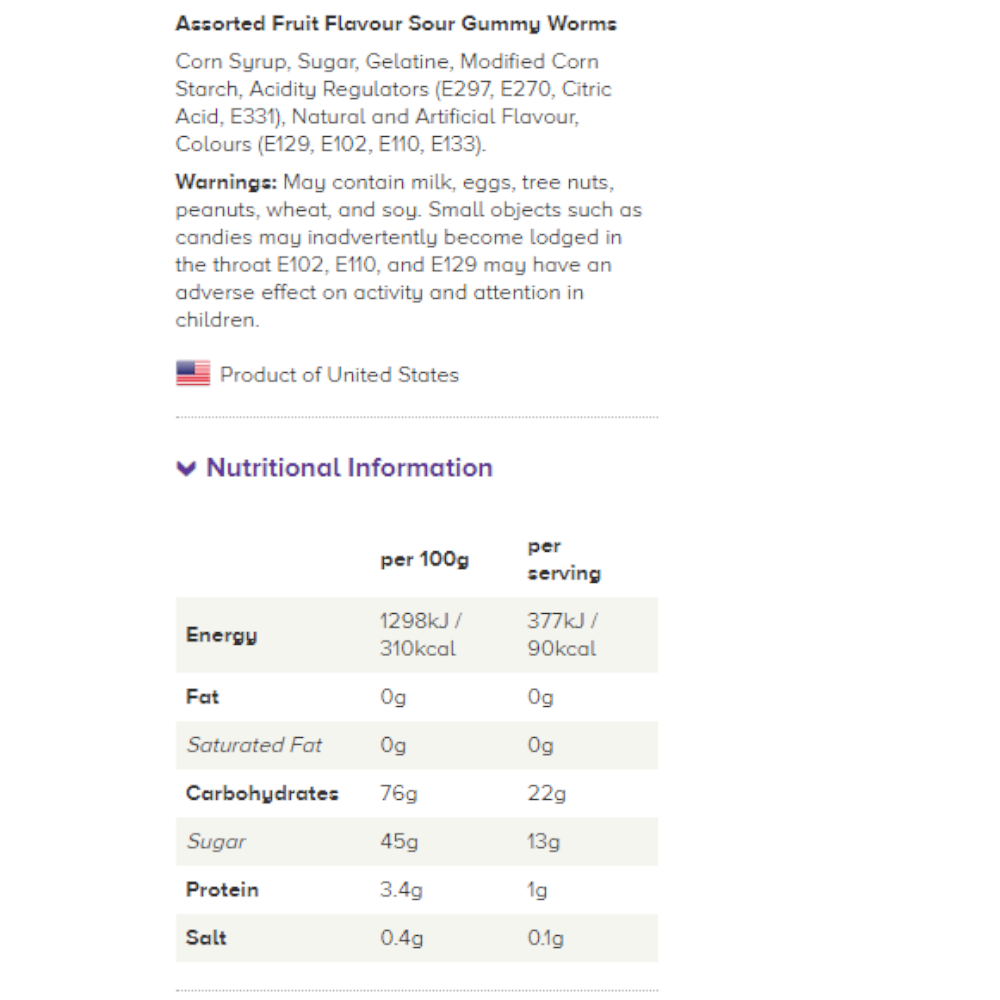Click the Fat row label
Screen dimensions: 1000x1000
coord(202,697)
